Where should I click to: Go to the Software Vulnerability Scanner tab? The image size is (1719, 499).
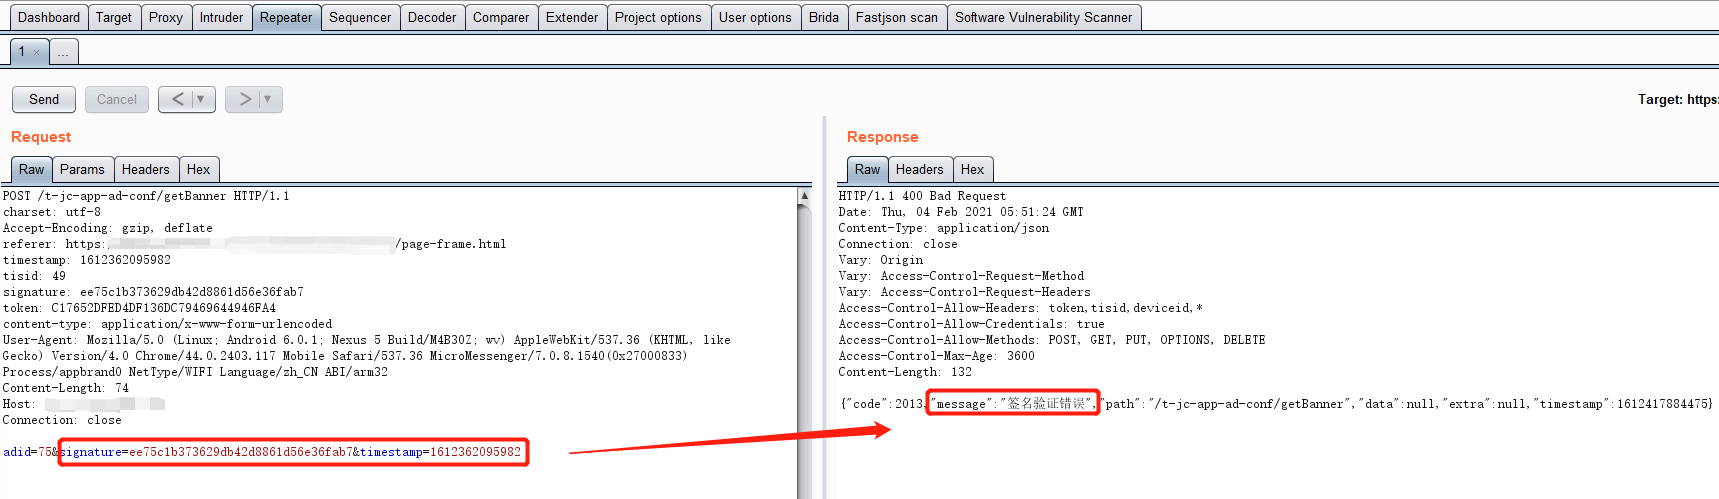(x=1043, y=17)
